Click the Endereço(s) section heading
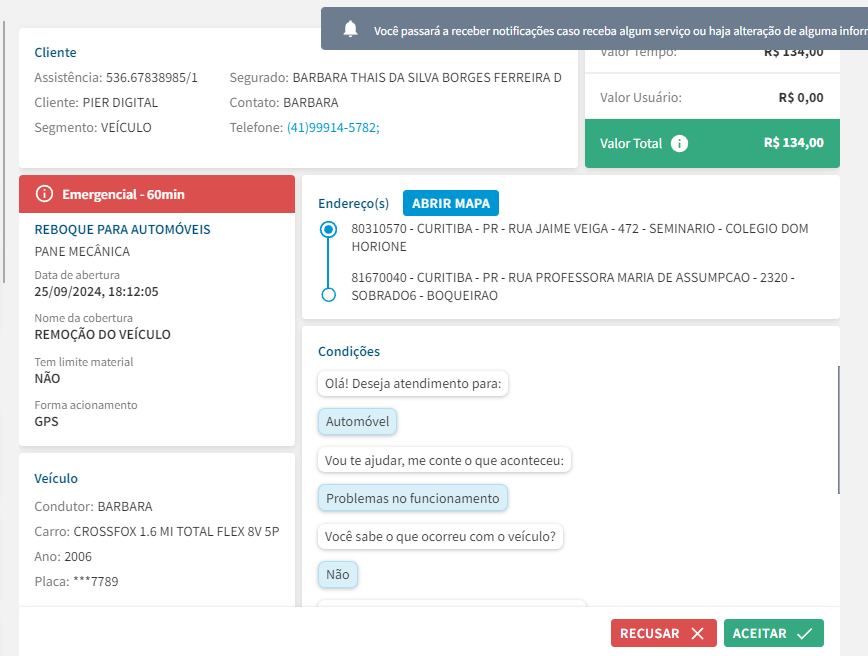868x656 pixels. point(353,203)
